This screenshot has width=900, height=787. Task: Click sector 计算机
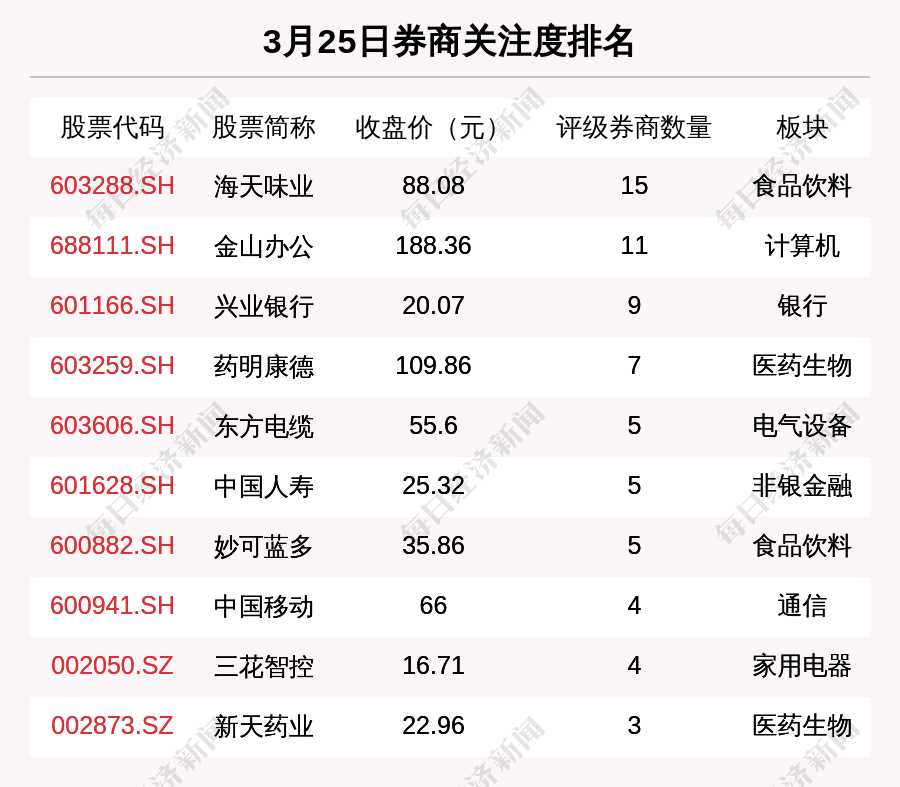802,247
